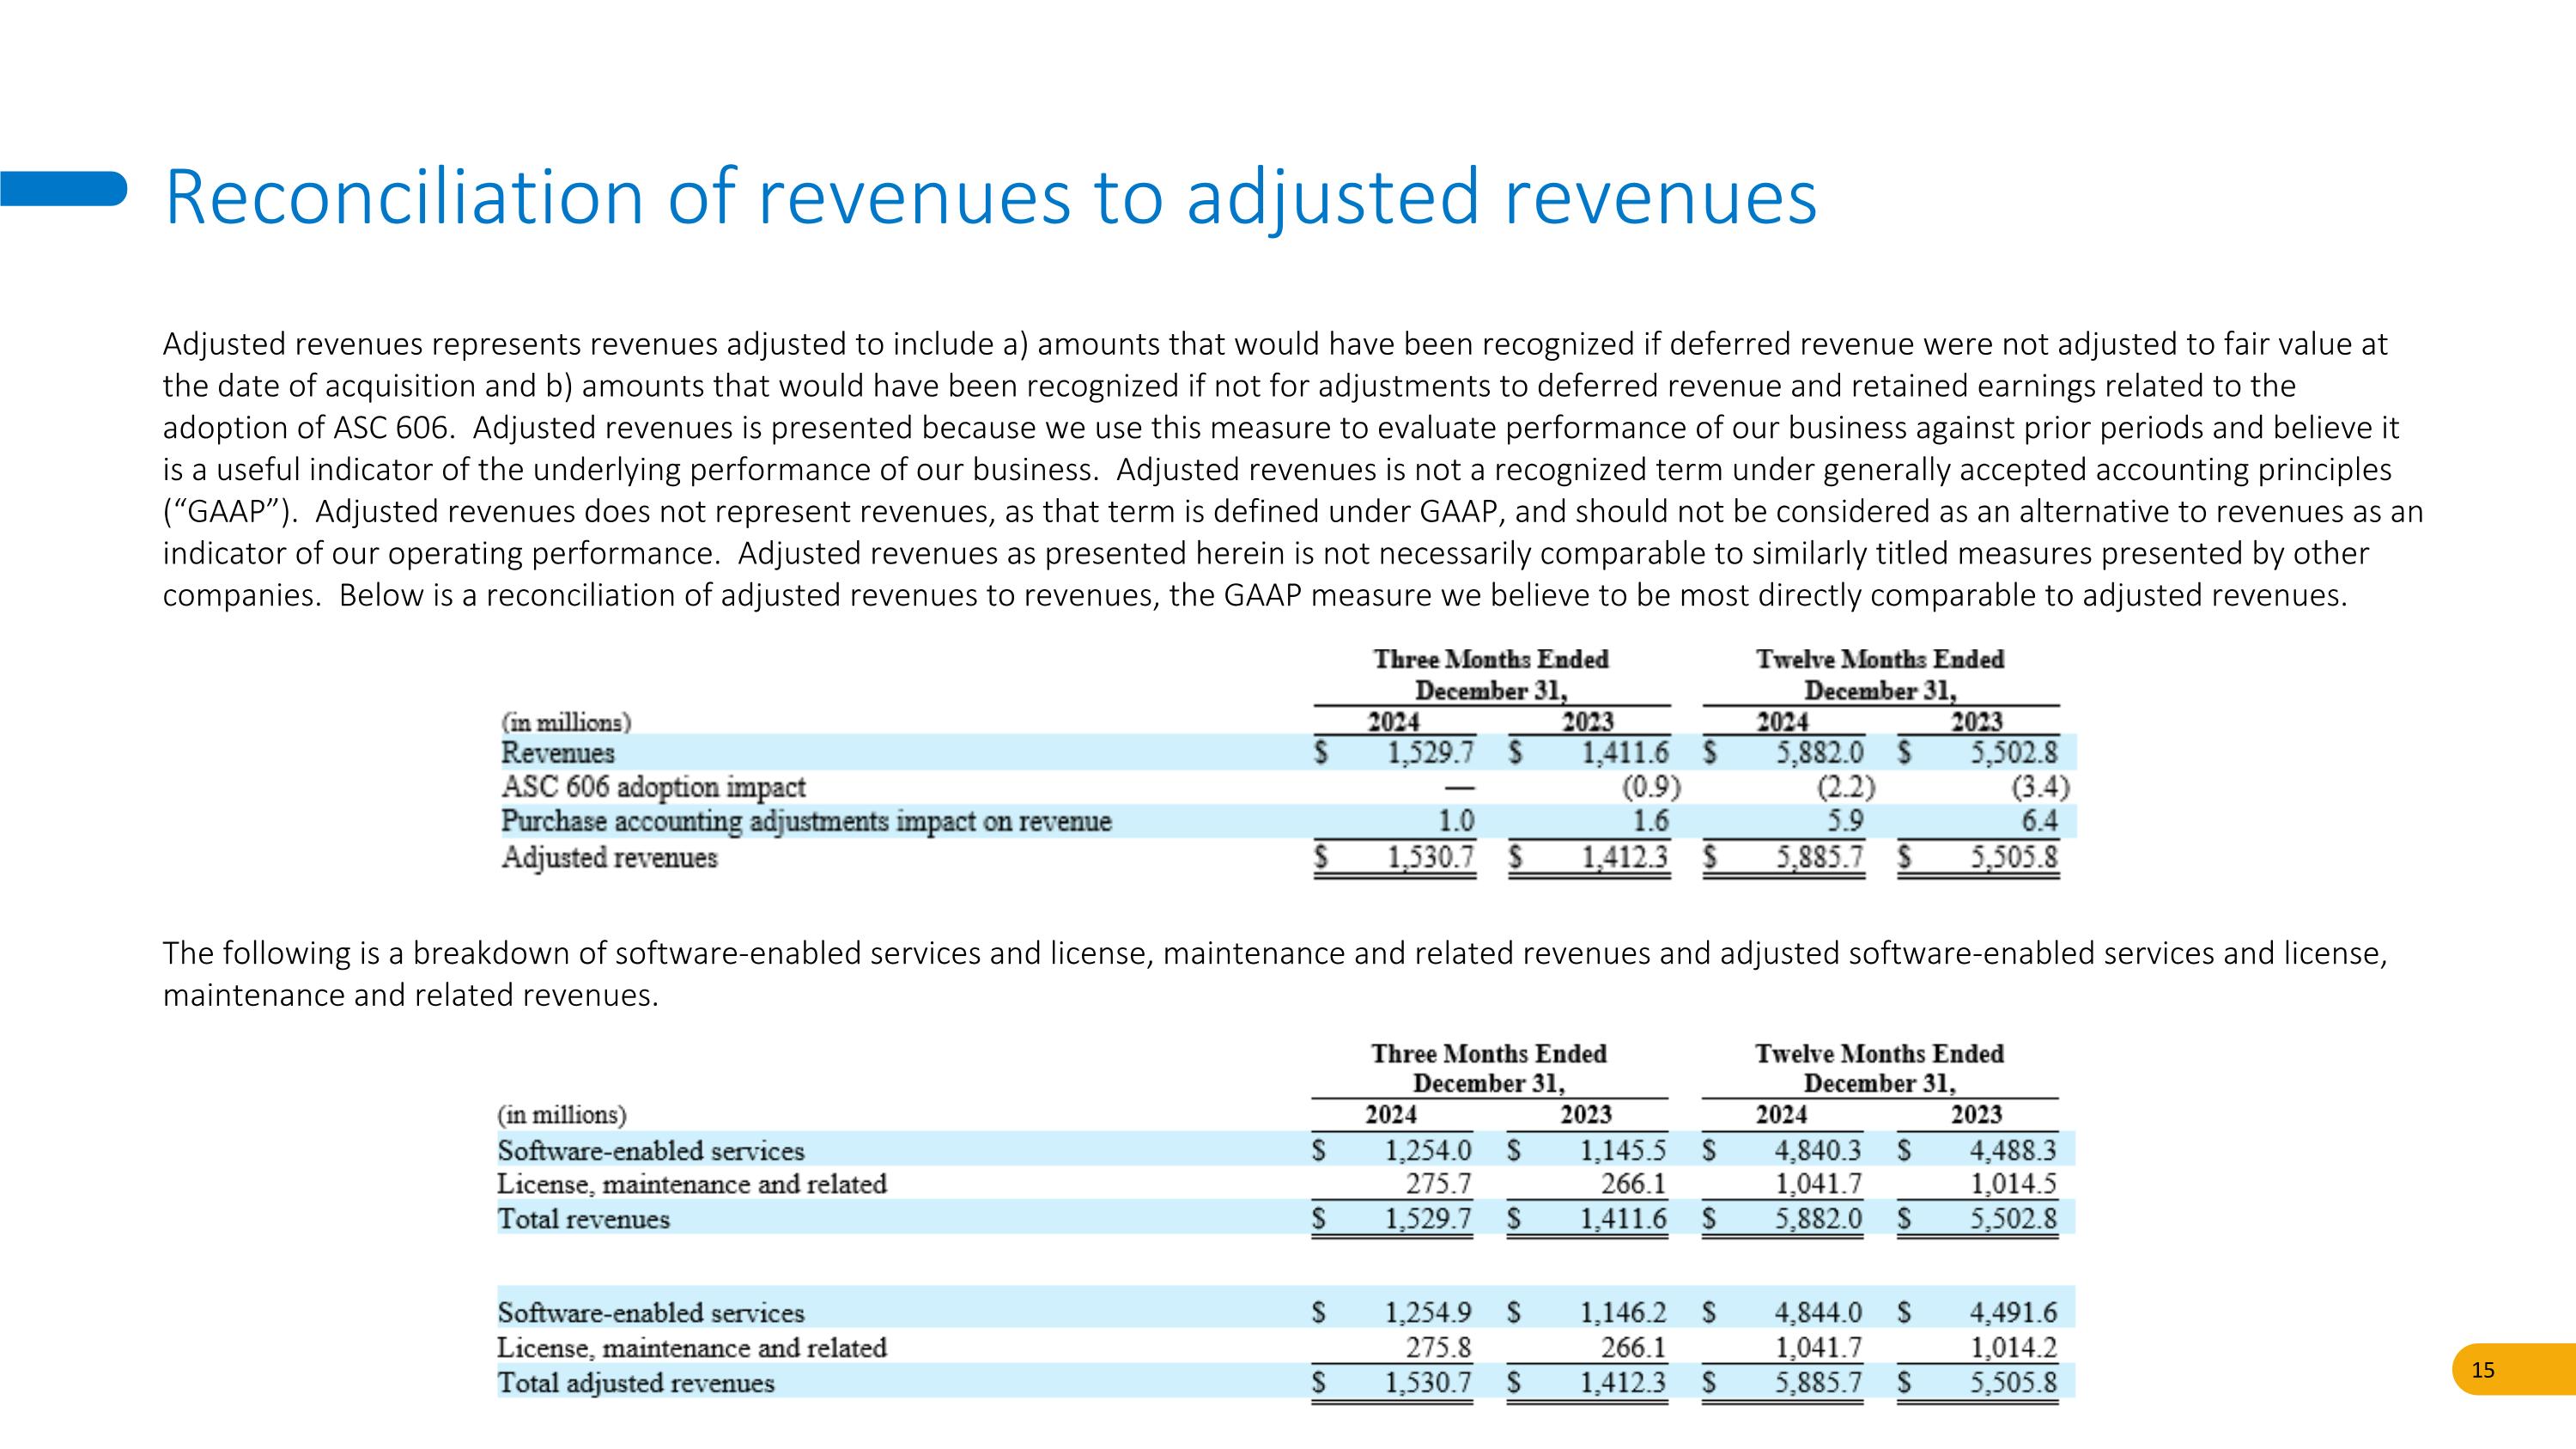Click the 'Total revenues' row label

(584, 1219)
